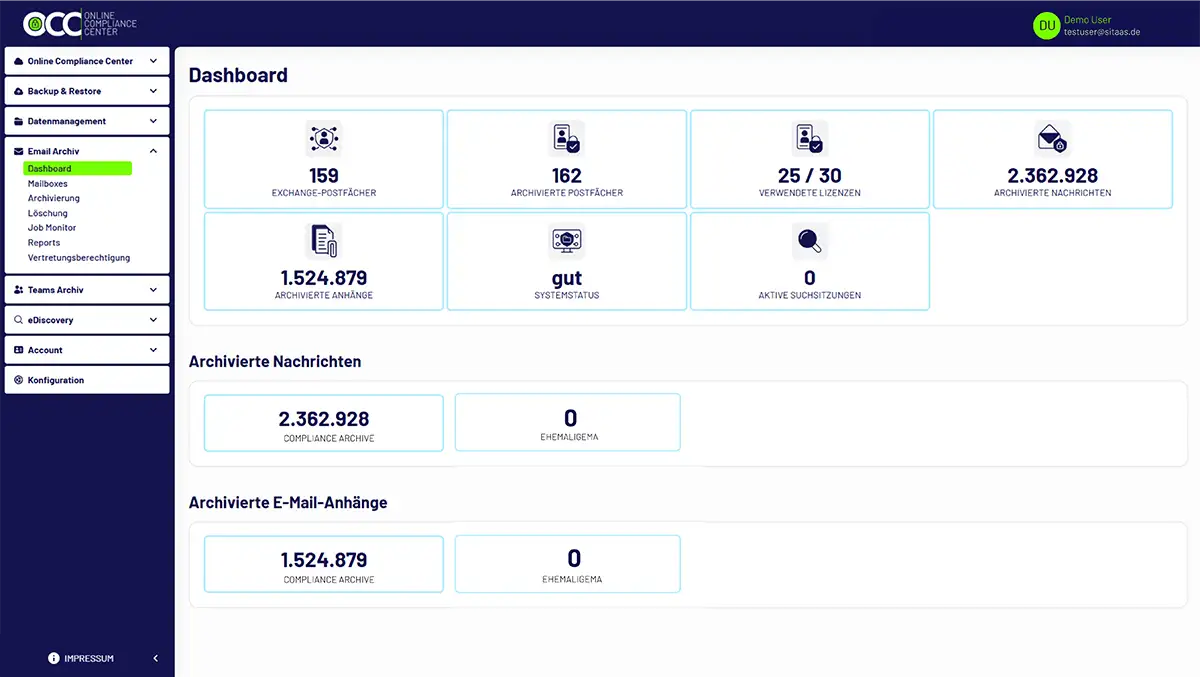This screenshot has height=677, width=1200.
Task: Open the Konfiguration page
Action: click(56, 380)
